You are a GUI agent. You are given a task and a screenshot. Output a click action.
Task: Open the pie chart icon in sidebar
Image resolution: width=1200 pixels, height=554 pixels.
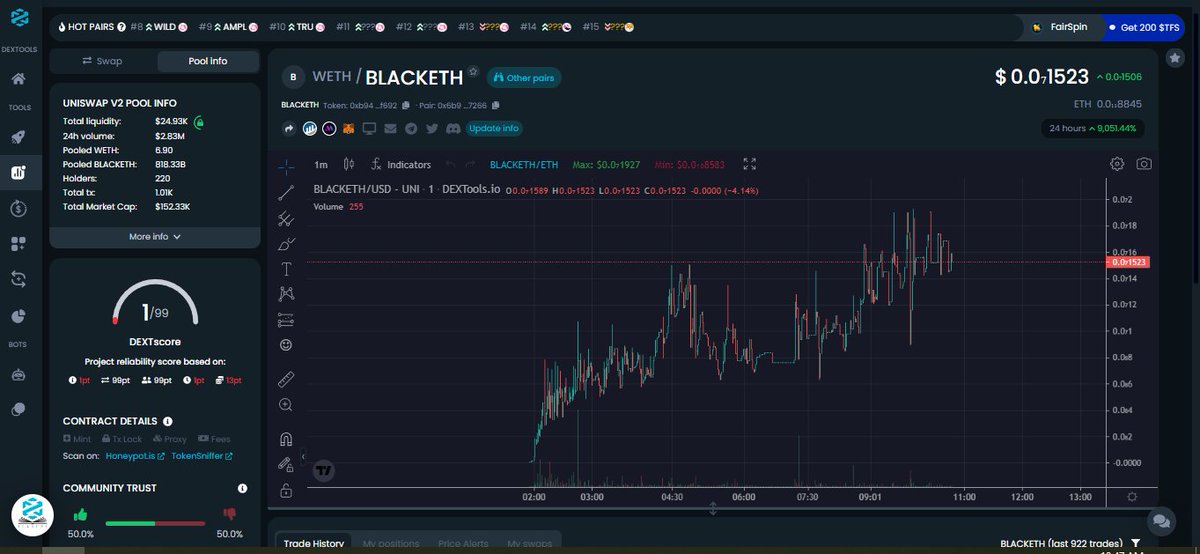click(x=18, y=316)
